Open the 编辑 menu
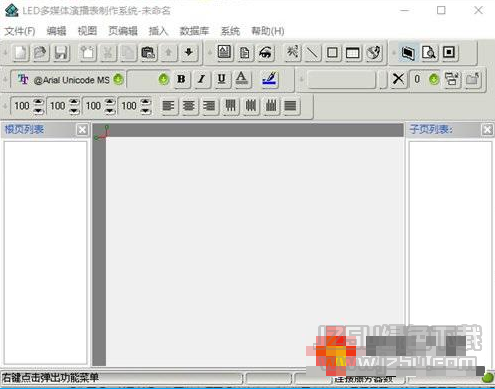 click(x=56, y=31)
